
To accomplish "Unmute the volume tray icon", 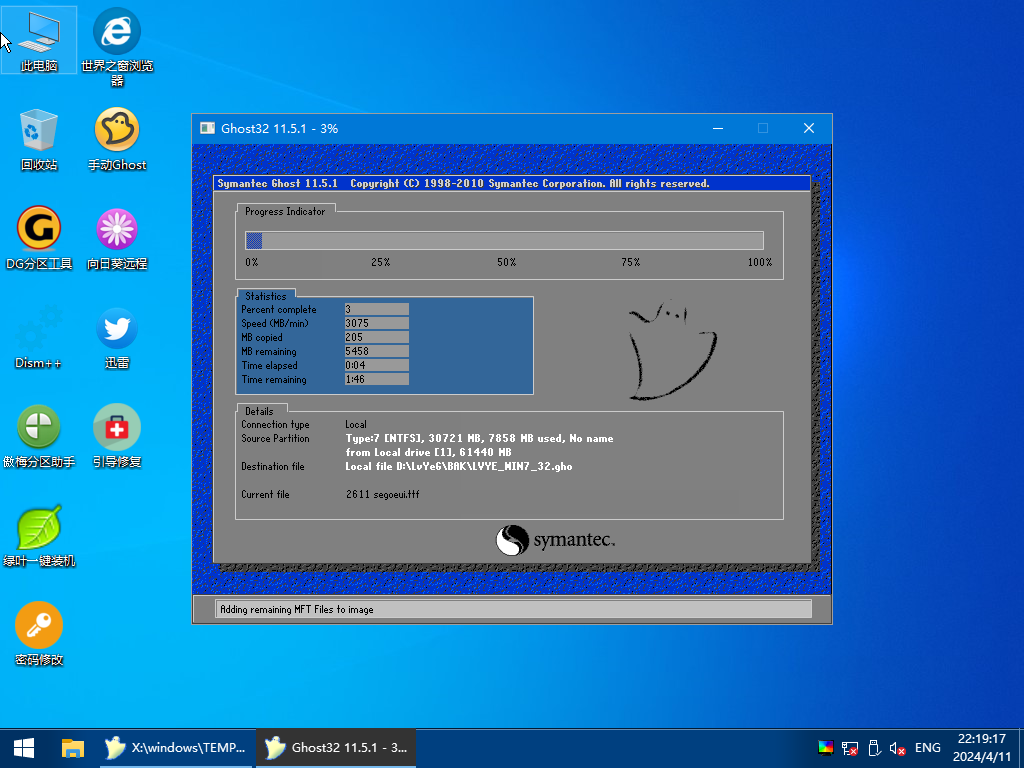I will tap(897, 748).
